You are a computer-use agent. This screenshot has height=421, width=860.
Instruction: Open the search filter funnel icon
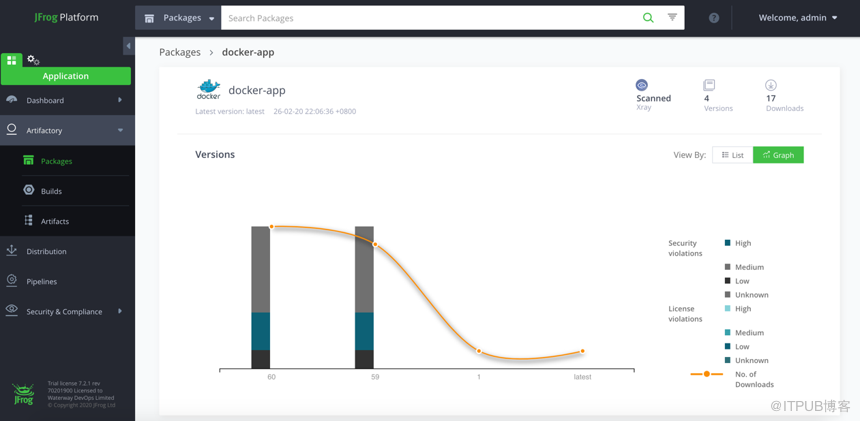[x=672, y=18]
